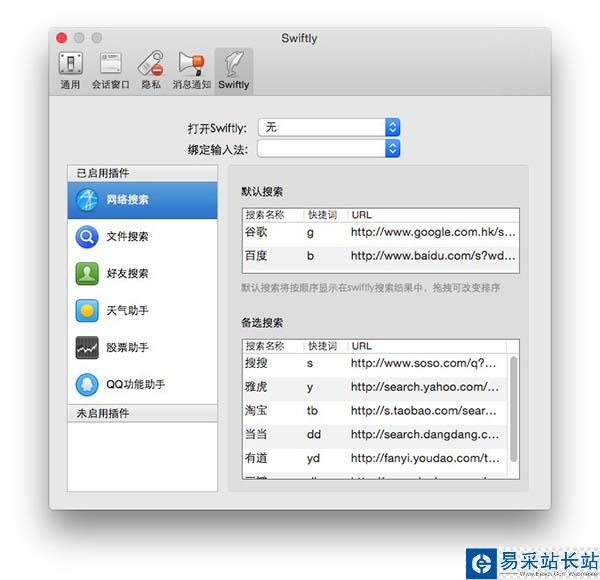Screen dimensions: 600x580
Task: Select the 百度 row in default searches
Action: 381,256
